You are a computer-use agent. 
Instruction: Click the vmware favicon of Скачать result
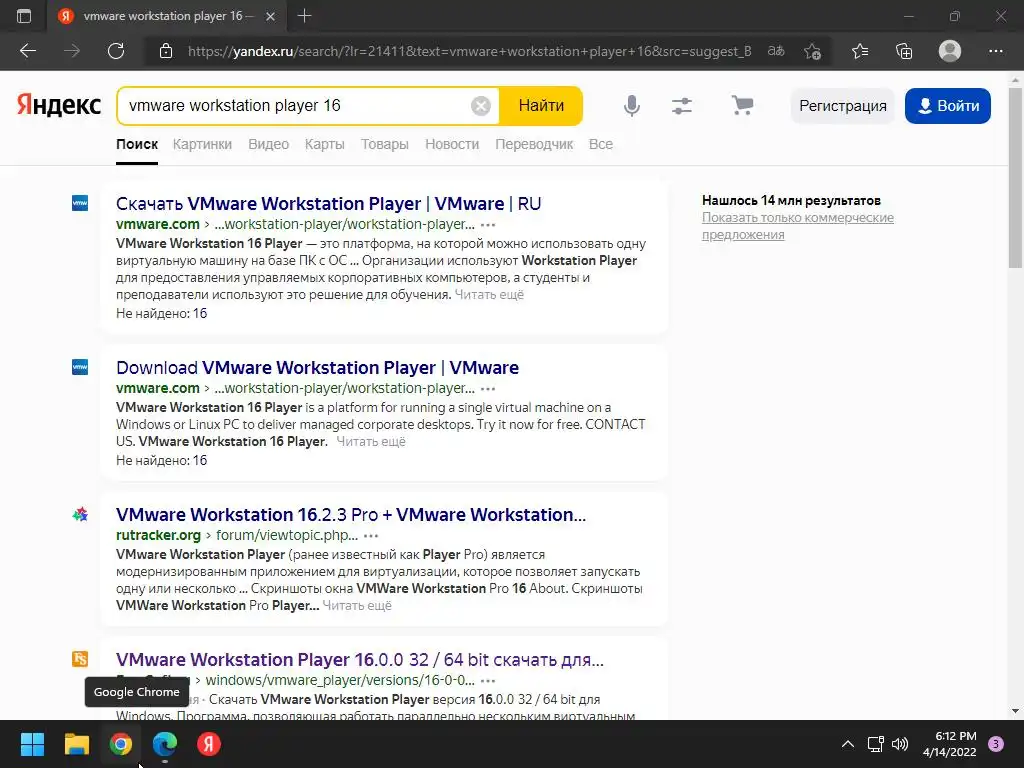tap(80, 203)
